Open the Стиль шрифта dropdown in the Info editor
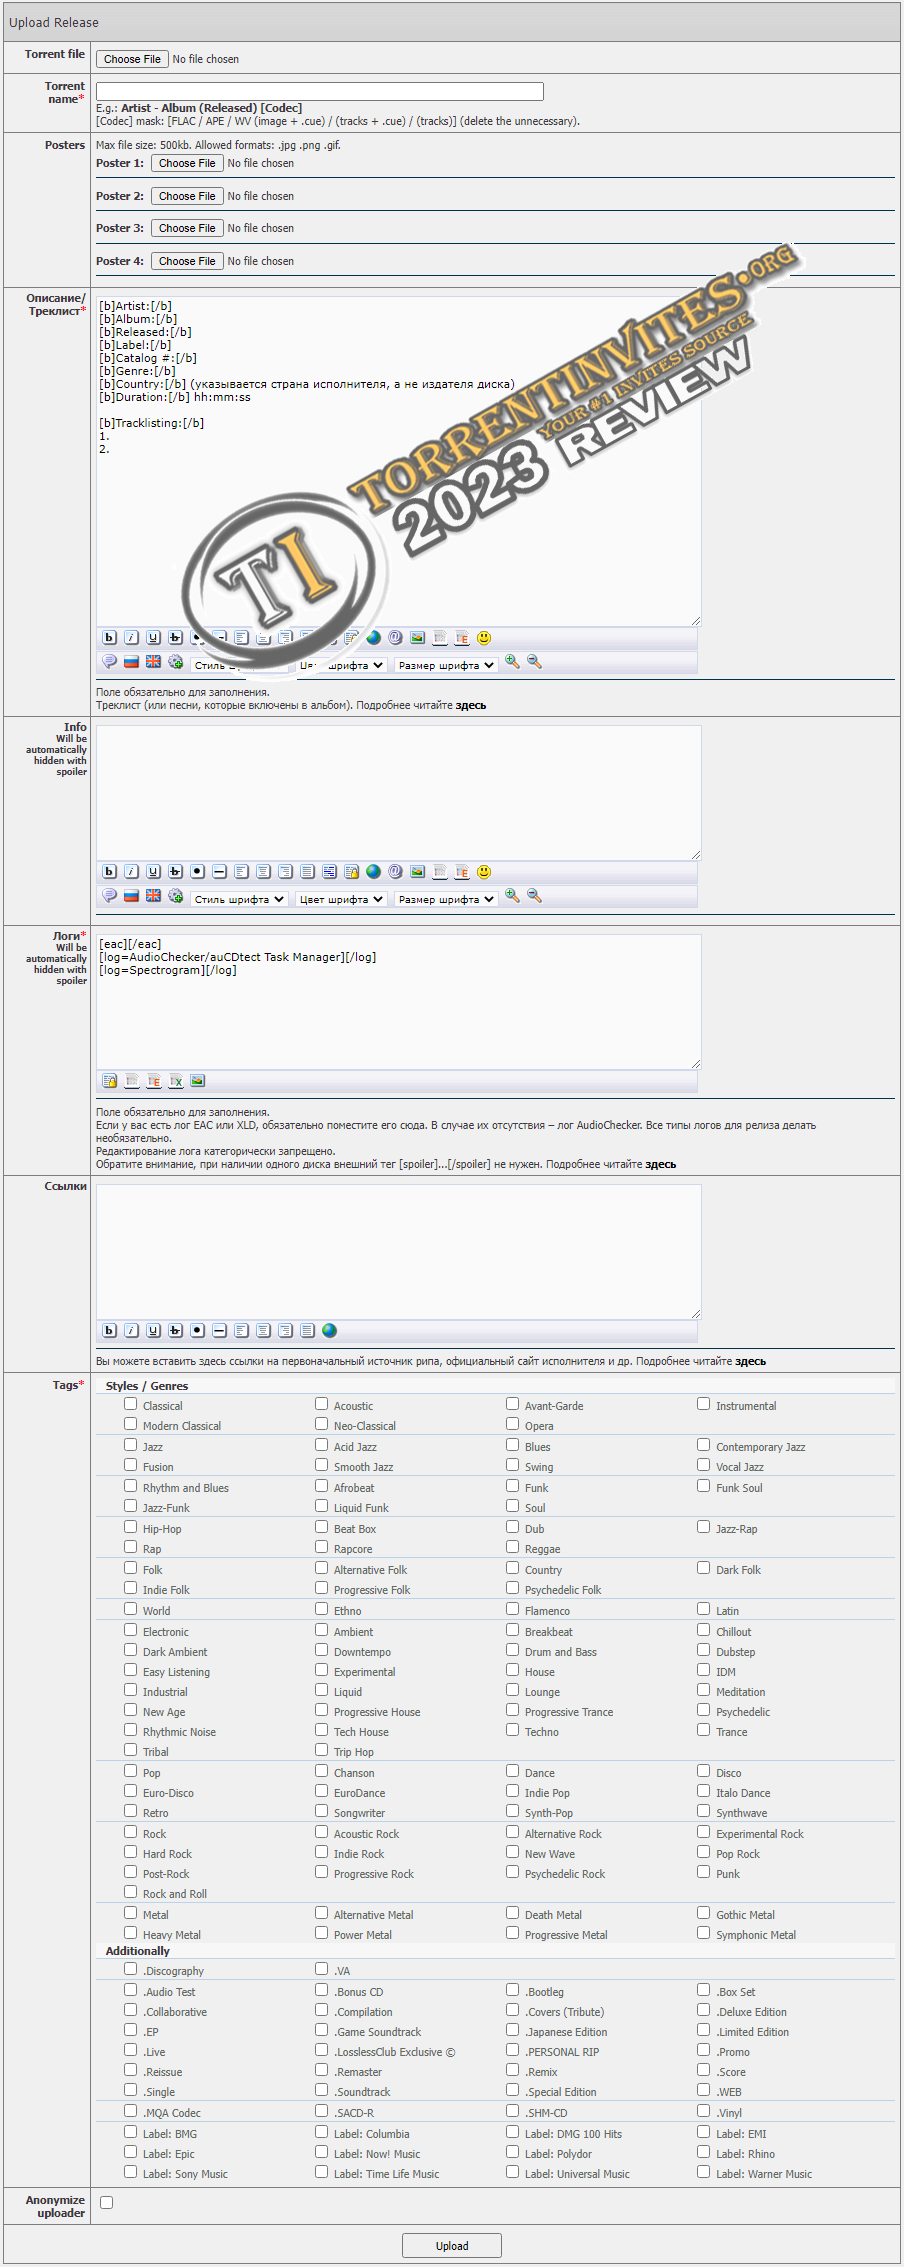This screenshot has height=2267, width=904. [x=240, y=899]
